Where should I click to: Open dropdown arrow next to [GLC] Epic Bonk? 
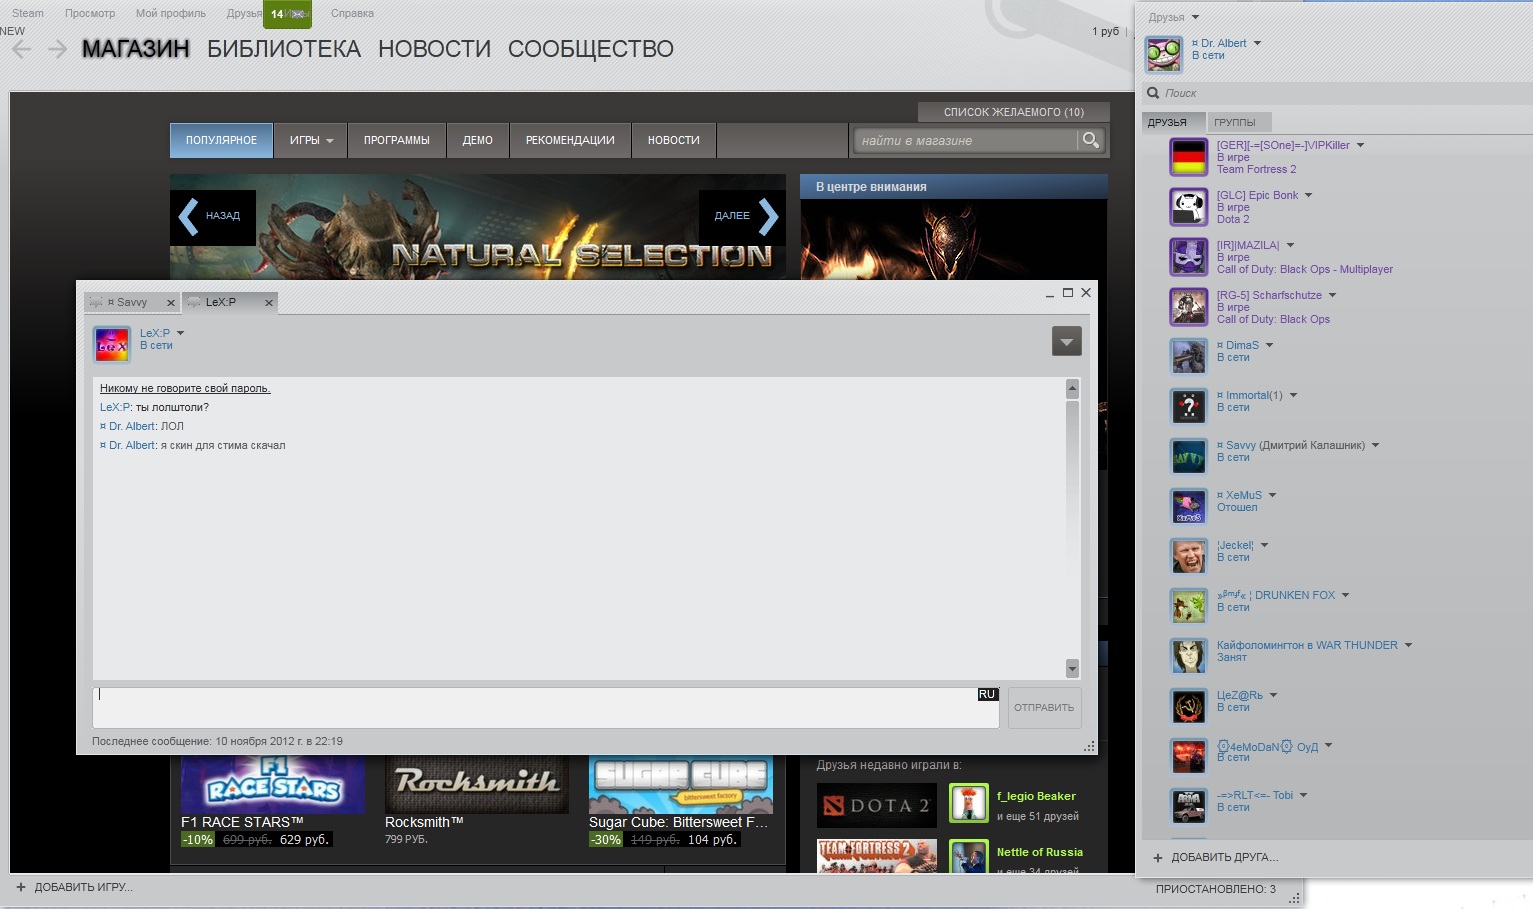point(1308,195)
